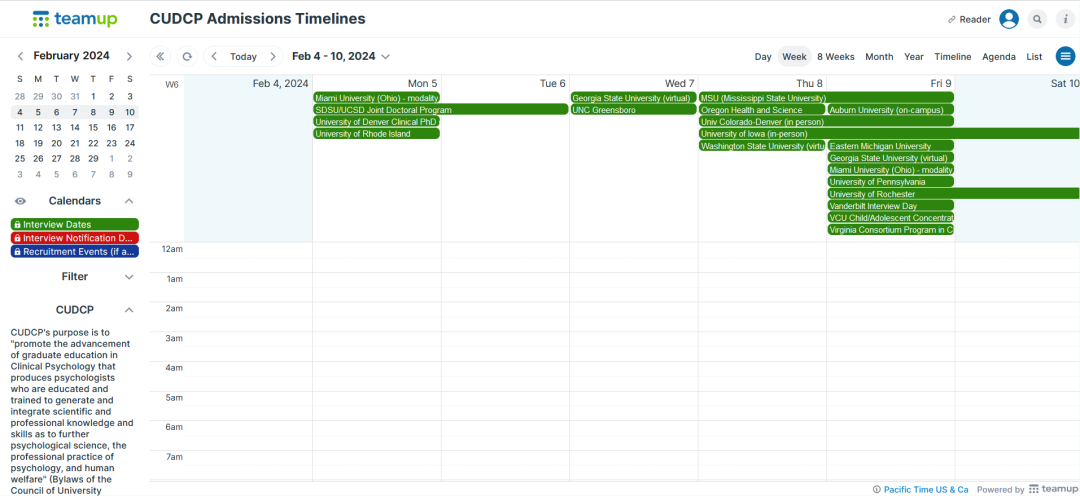Click the user profile avatar icon
The width and height of the screenshot is (1080, 496).
pos(1009,19)
